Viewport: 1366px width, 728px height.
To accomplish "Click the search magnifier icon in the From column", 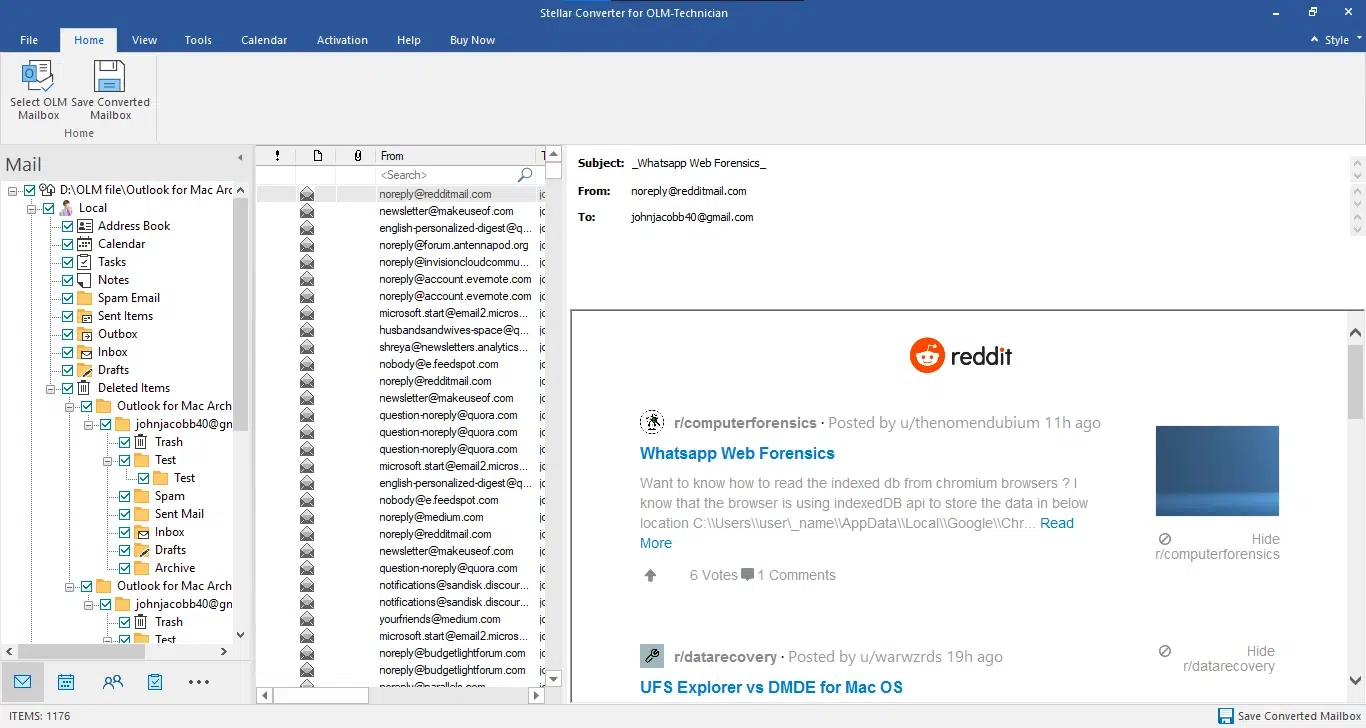I will click(x=525, y=175).
